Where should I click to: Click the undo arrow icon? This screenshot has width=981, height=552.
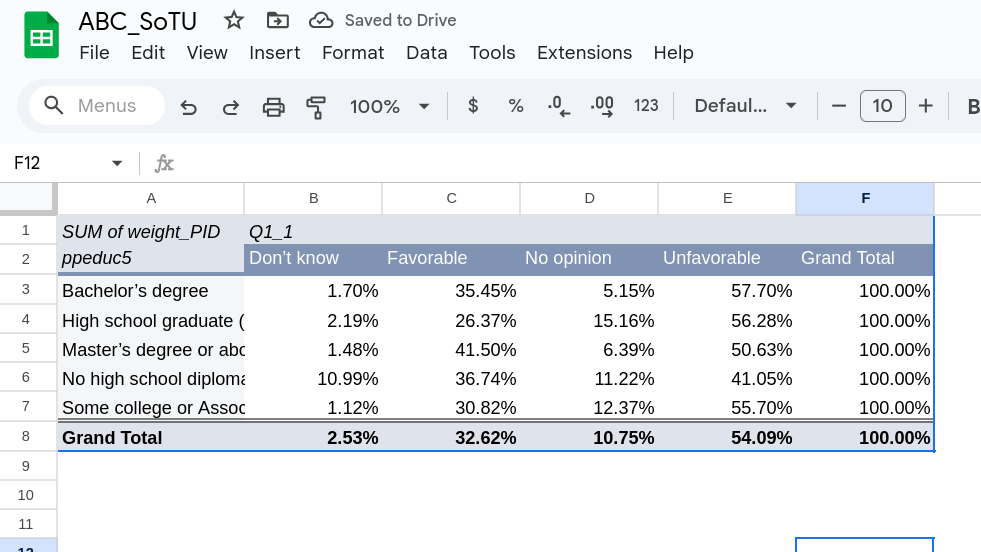click(x=188, y=106)
